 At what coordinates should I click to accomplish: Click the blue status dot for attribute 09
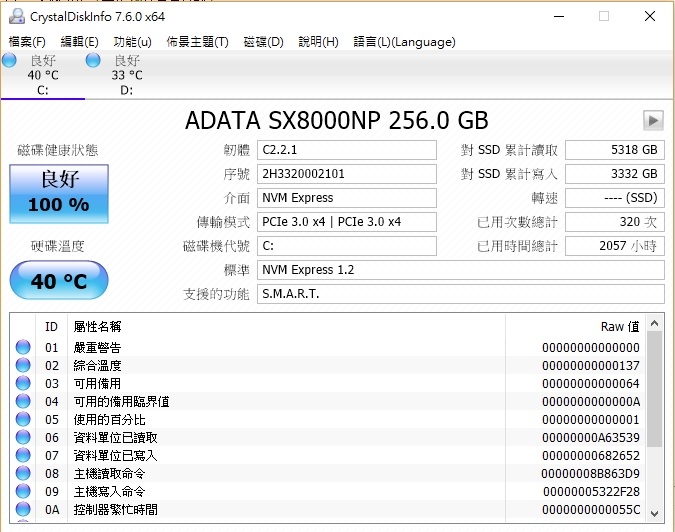point(23,491)
